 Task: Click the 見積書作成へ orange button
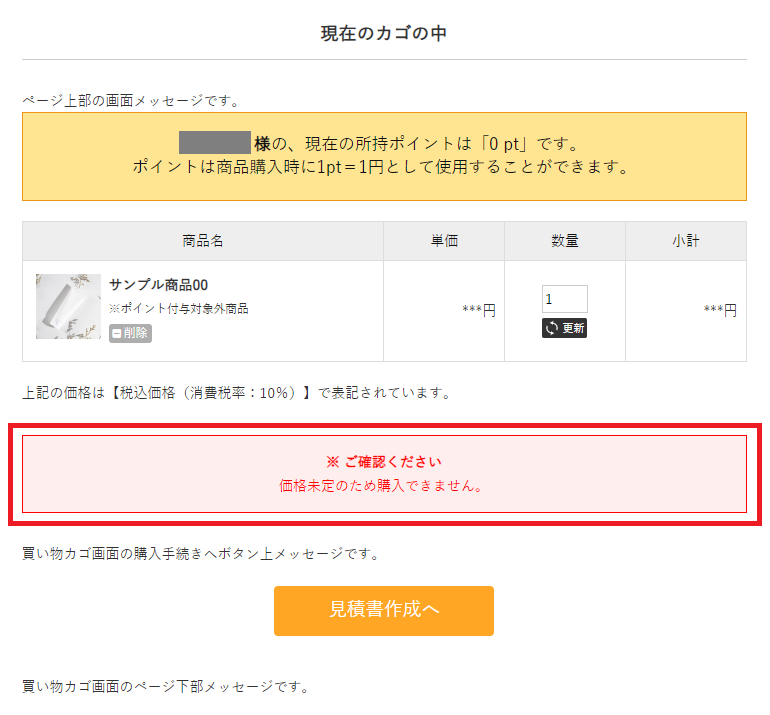(384, 610)
